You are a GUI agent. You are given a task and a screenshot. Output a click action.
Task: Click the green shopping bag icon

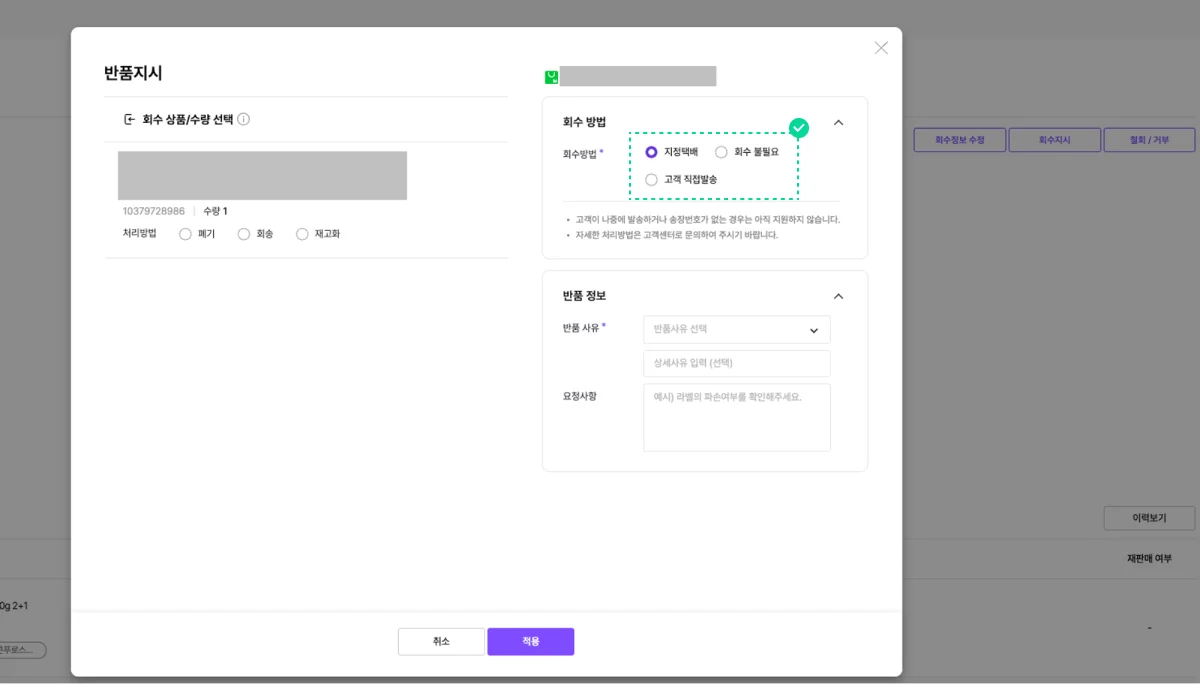549,75
